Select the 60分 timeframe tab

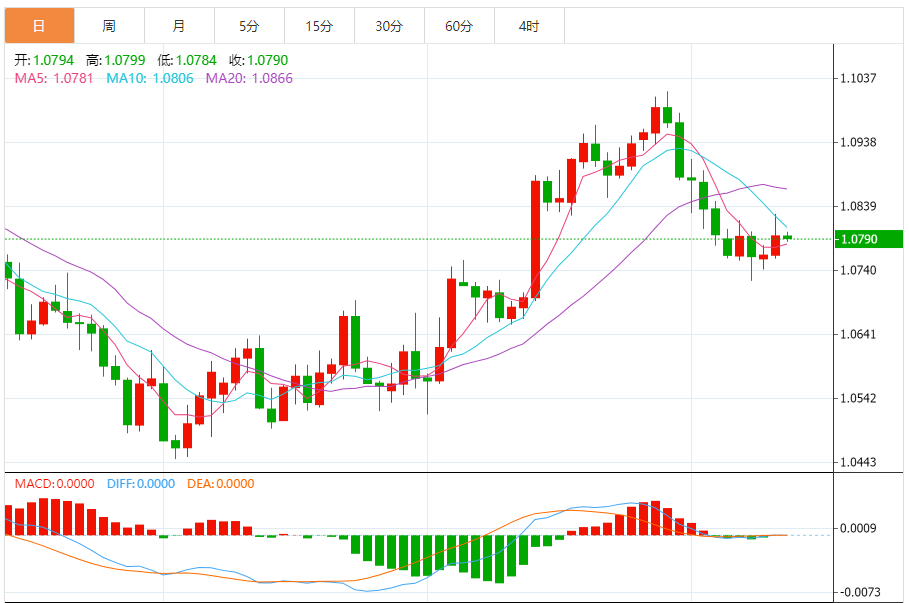(x=460, y=26)
